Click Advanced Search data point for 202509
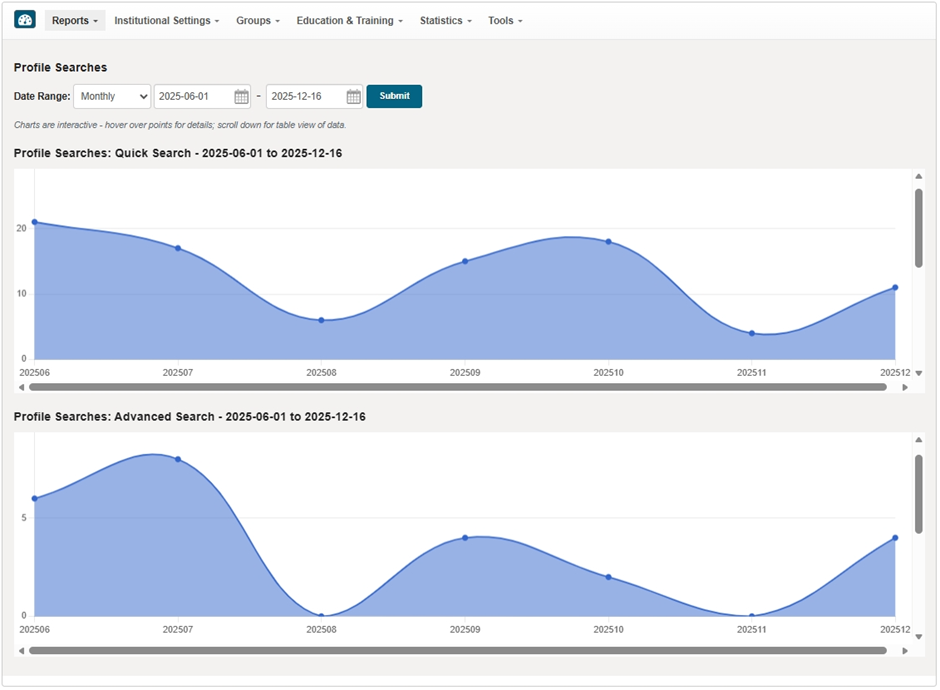 click(x=465, y=538)
